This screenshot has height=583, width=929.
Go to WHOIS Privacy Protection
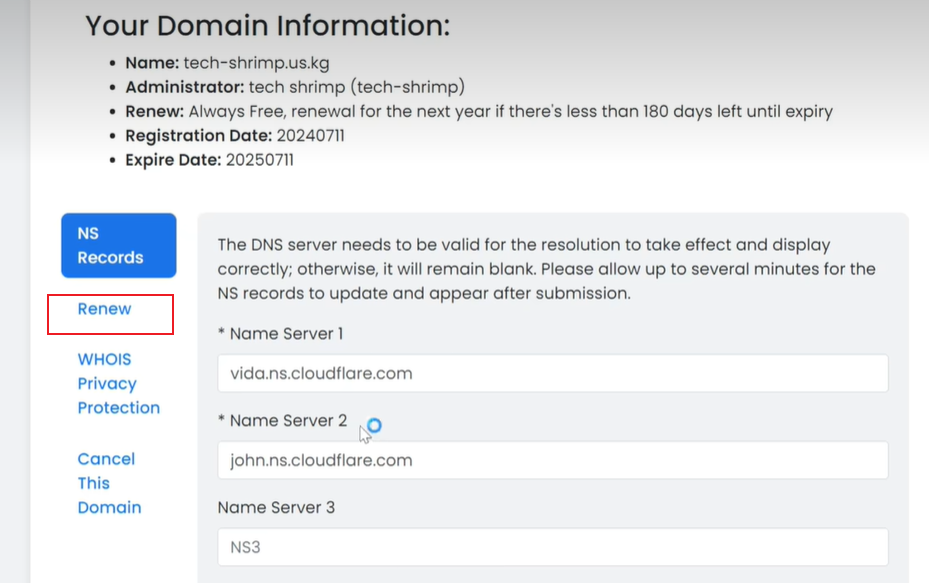click(x=118, y=383)
